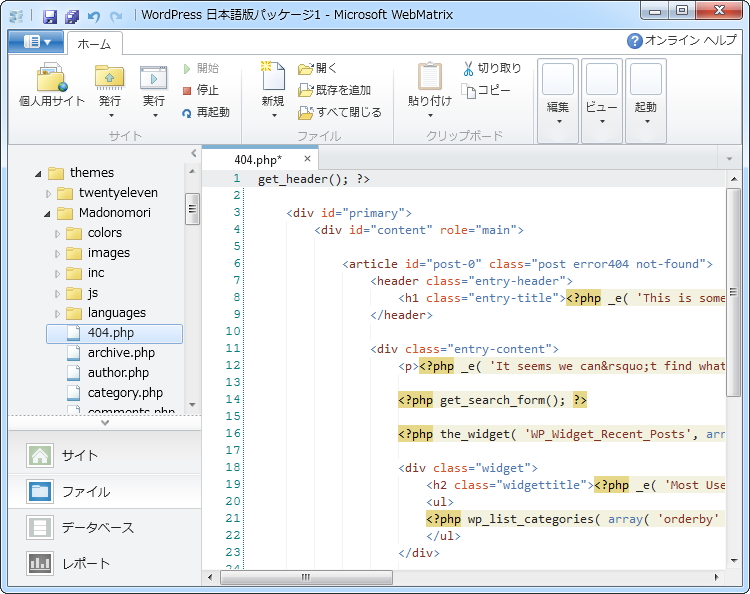Click the Save icon in title bar

(50, 17)
